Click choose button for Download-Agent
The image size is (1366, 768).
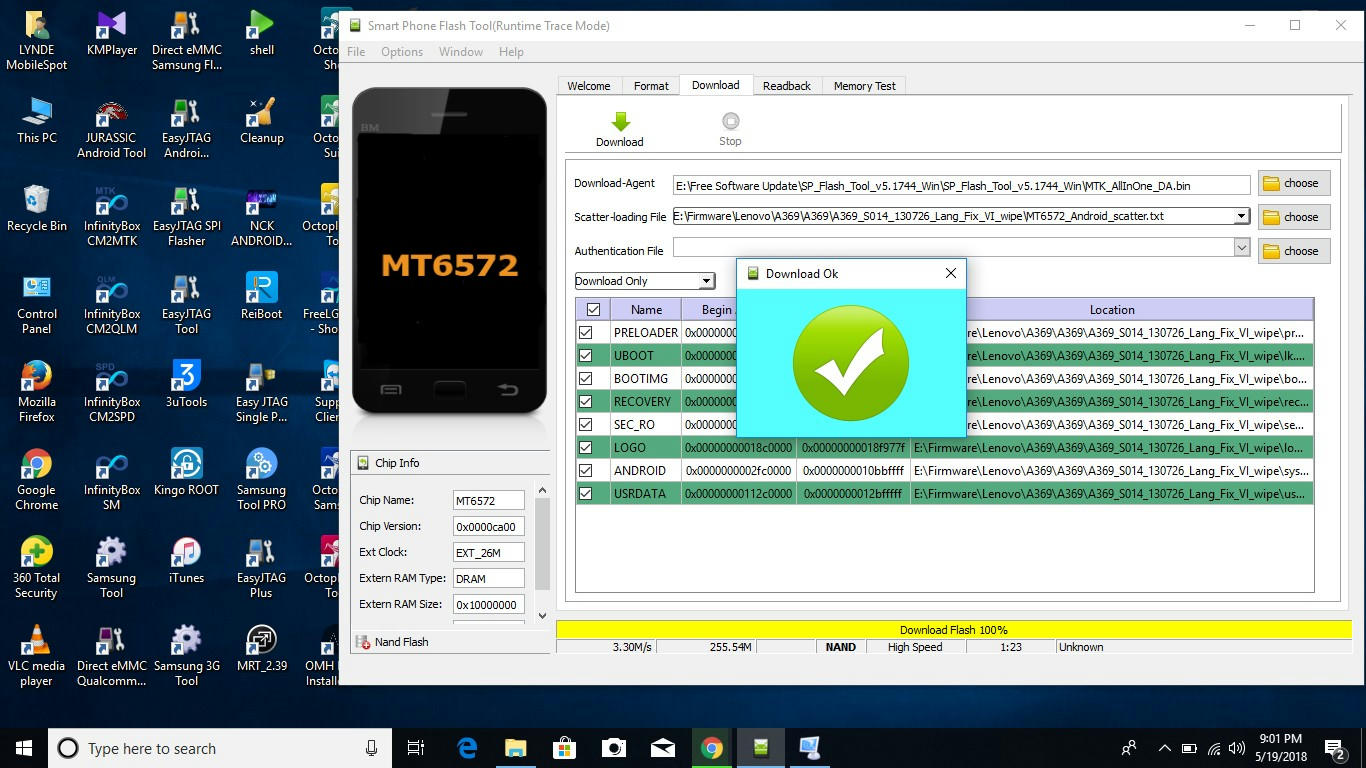tap(1293, 183)
